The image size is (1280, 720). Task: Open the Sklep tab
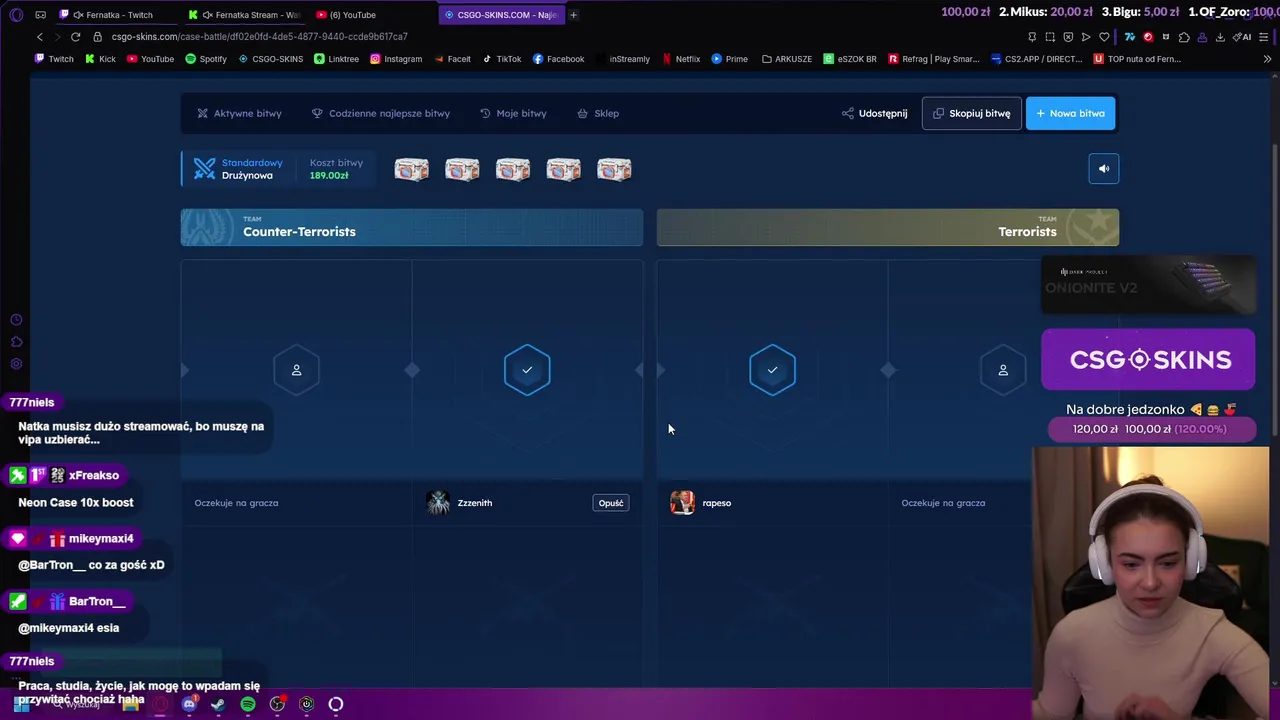[x=598, y=113]
